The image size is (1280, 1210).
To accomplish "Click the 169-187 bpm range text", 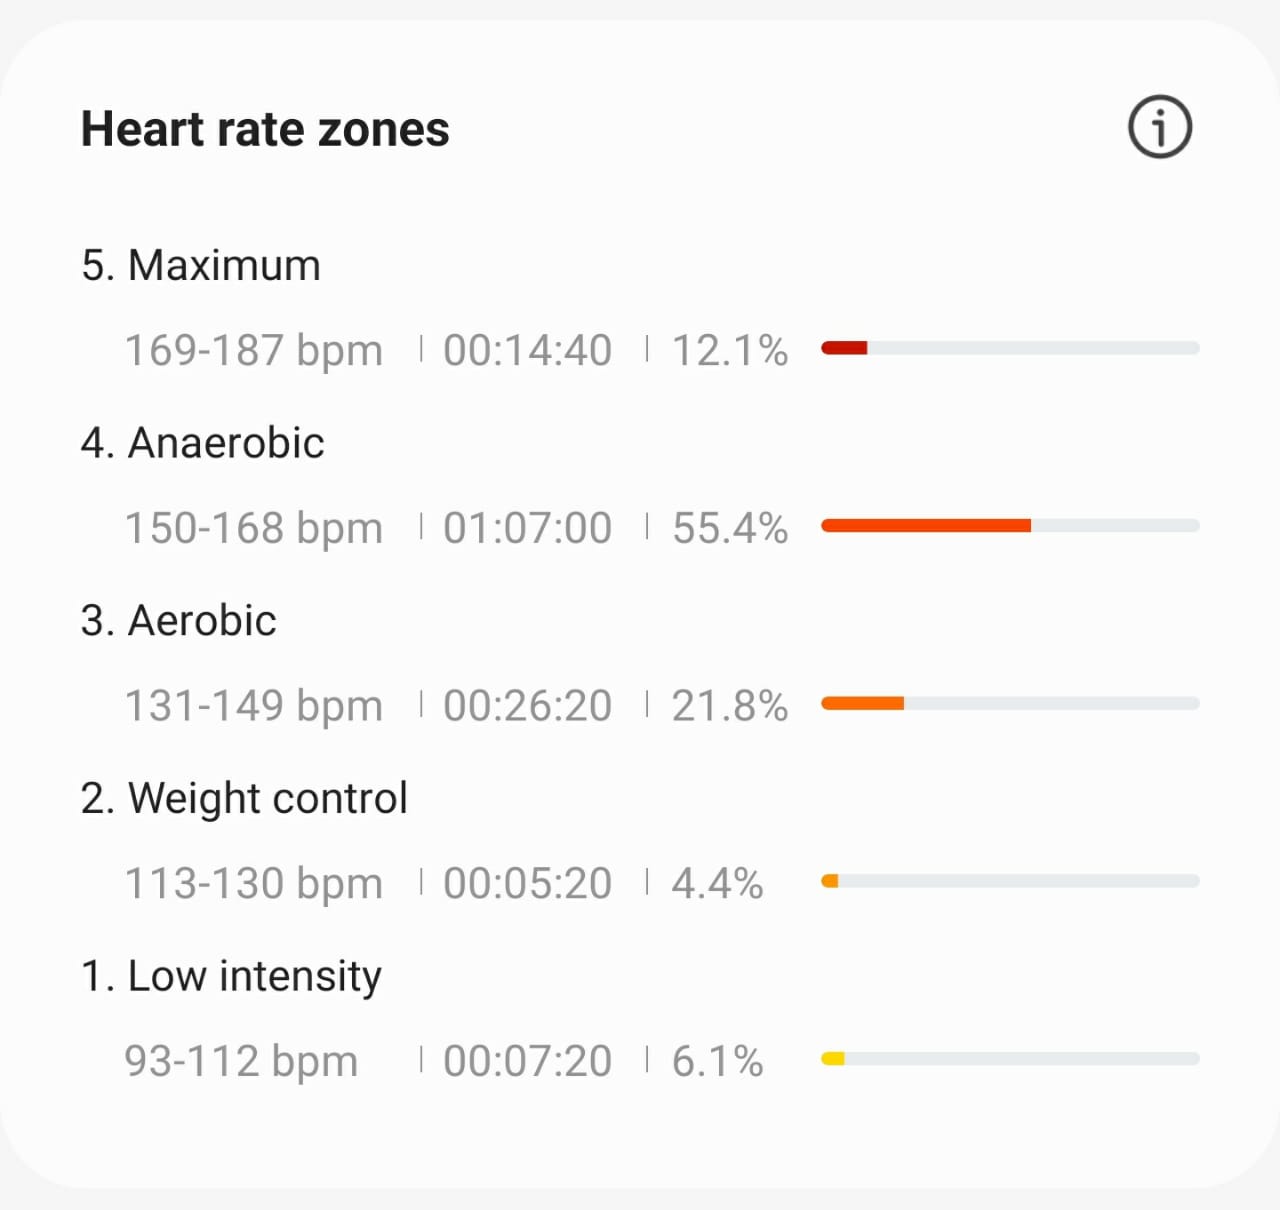I will tap(253, 350).
